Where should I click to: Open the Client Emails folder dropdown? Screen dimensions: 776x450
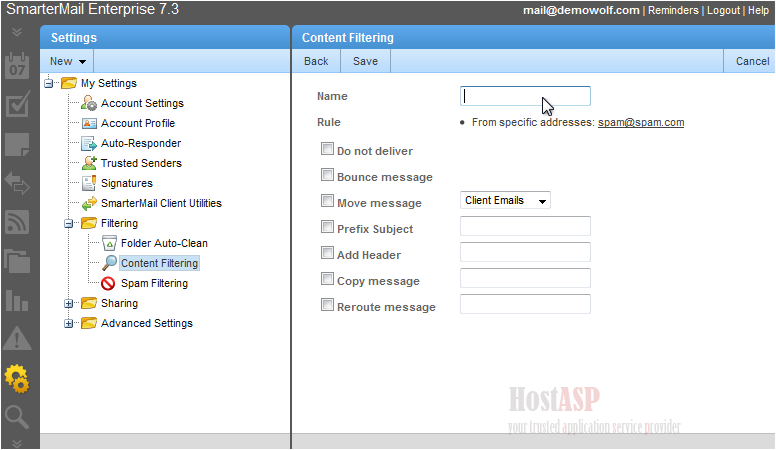(x=505, y=200)
